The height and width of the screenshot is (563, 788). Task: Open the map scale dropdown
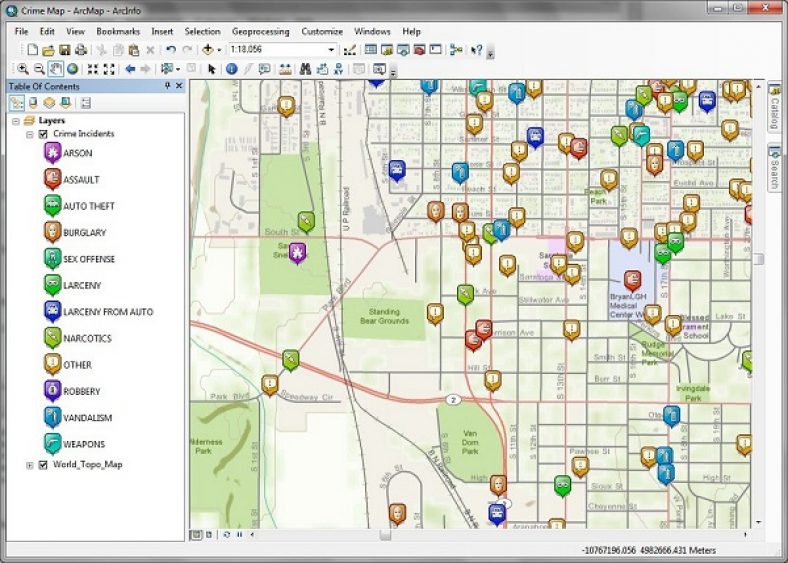coord(331,49)
